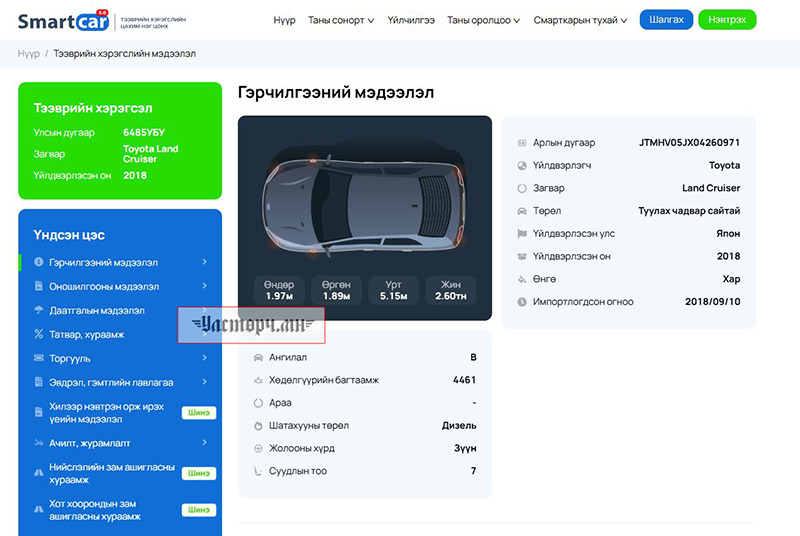The image size is (800, 536).
Task: Click the percent icon for Татвар, хураамж
Action: click(39, 334)
